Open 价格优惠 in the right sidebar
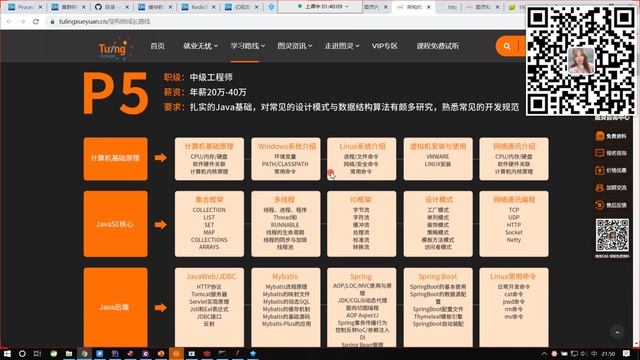 [x=611, y=170]
